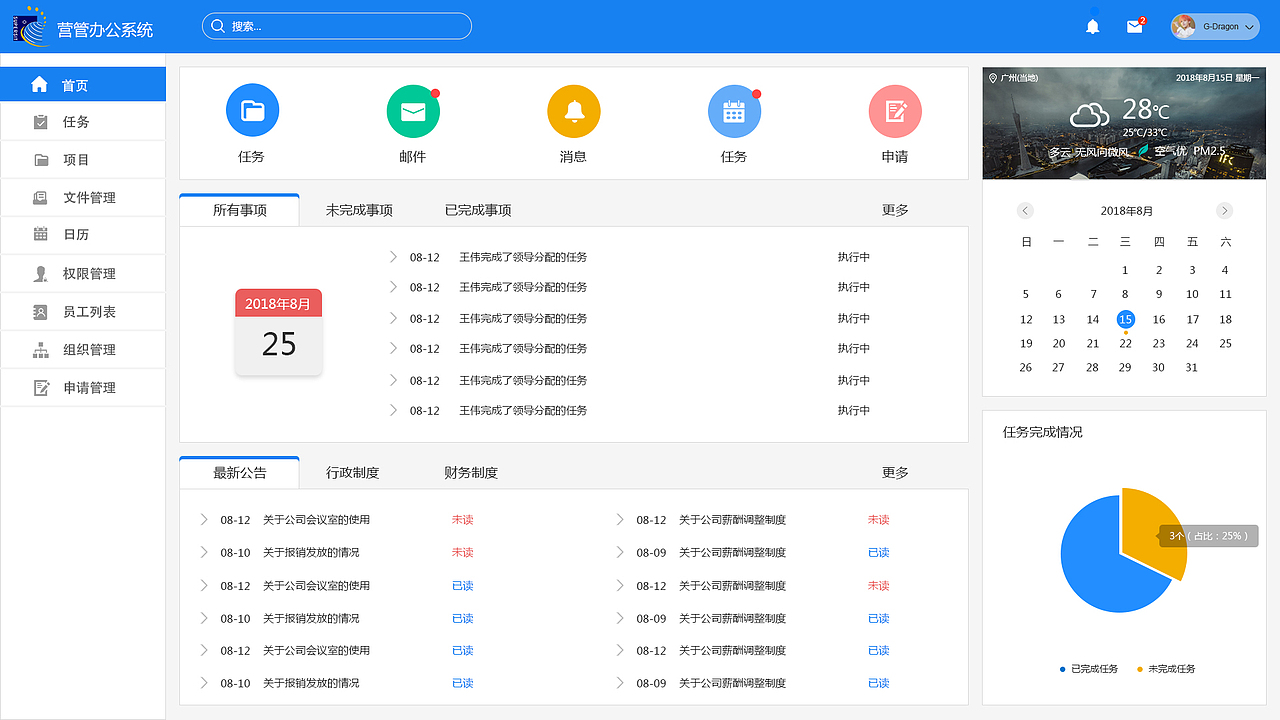The width and height of the screenshot is (1280, 720).
Task: Open the 邮件 mail shortcut icon
Action: click(x=413, y=111)
